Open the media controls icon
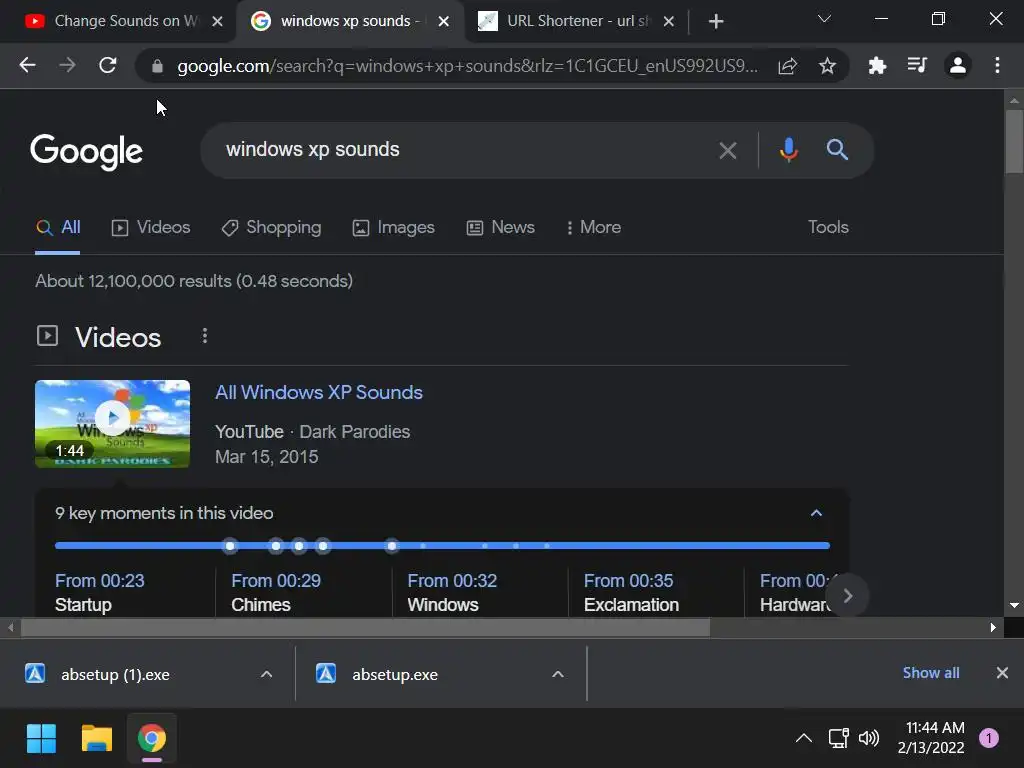The height and width of the screenshot is (768, 1024). point(917,65)
